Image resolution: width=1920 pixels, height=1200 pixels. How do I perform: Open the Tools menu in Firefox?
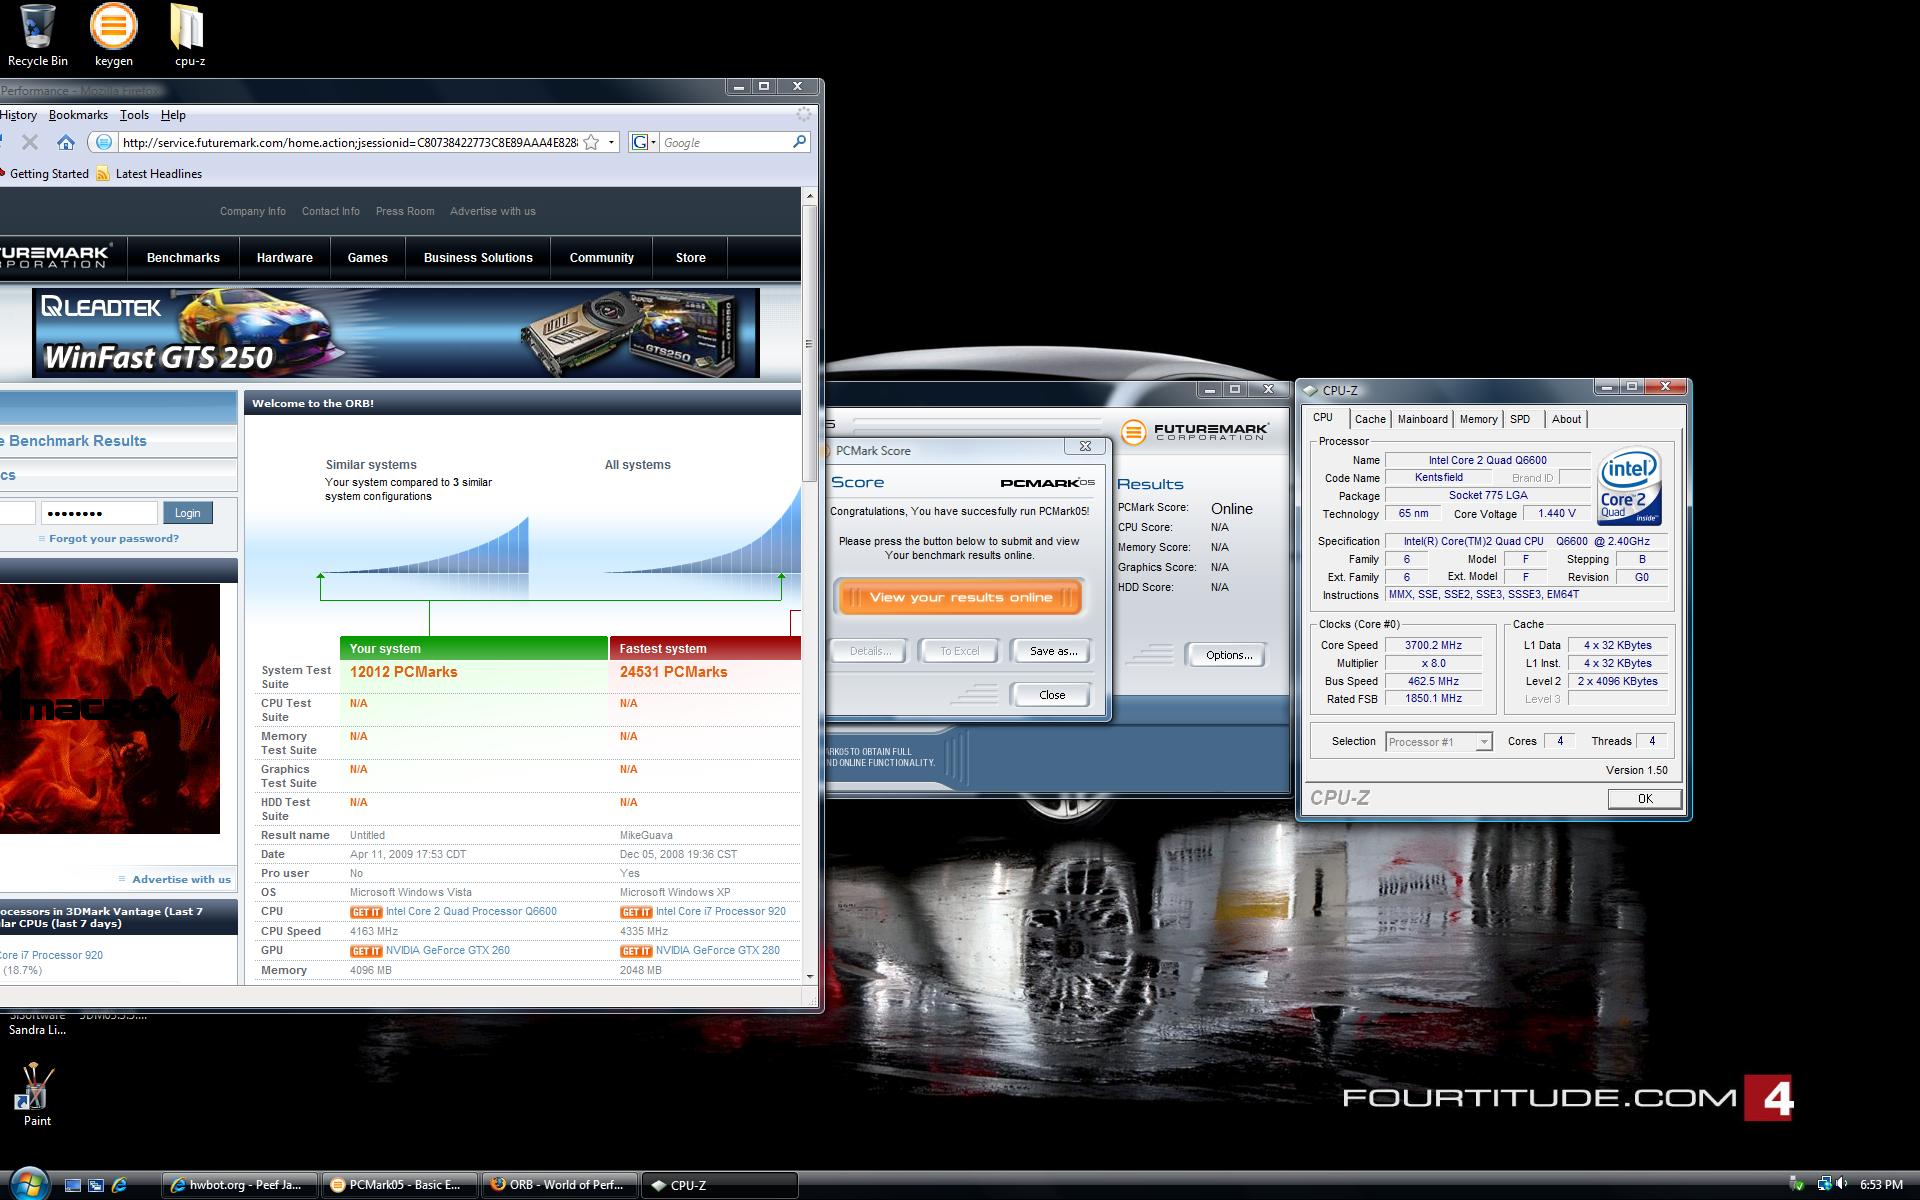134,115
